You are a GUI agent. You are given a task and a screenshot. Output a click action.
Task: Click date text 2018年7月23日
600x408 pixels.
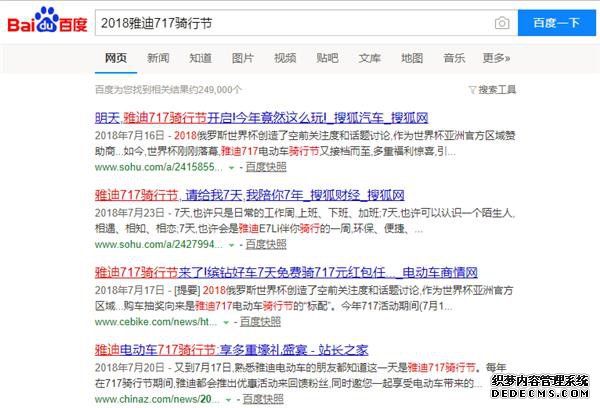click(130, 213)
